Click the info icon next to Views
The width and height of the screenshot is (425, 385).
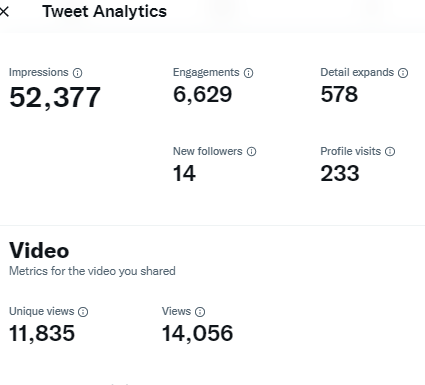[x=200, y=312]
